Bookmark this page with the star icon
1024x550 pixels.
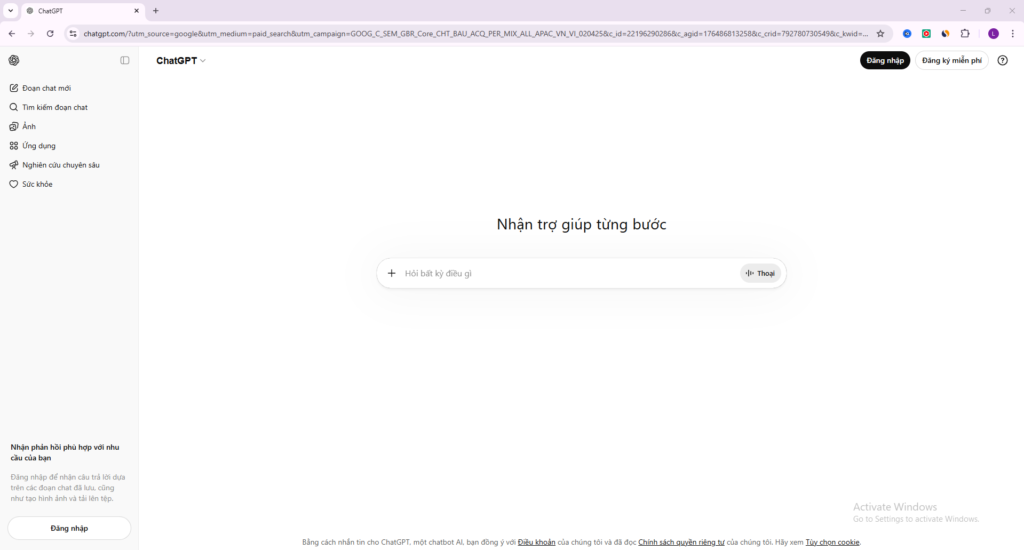click(880, 33)
